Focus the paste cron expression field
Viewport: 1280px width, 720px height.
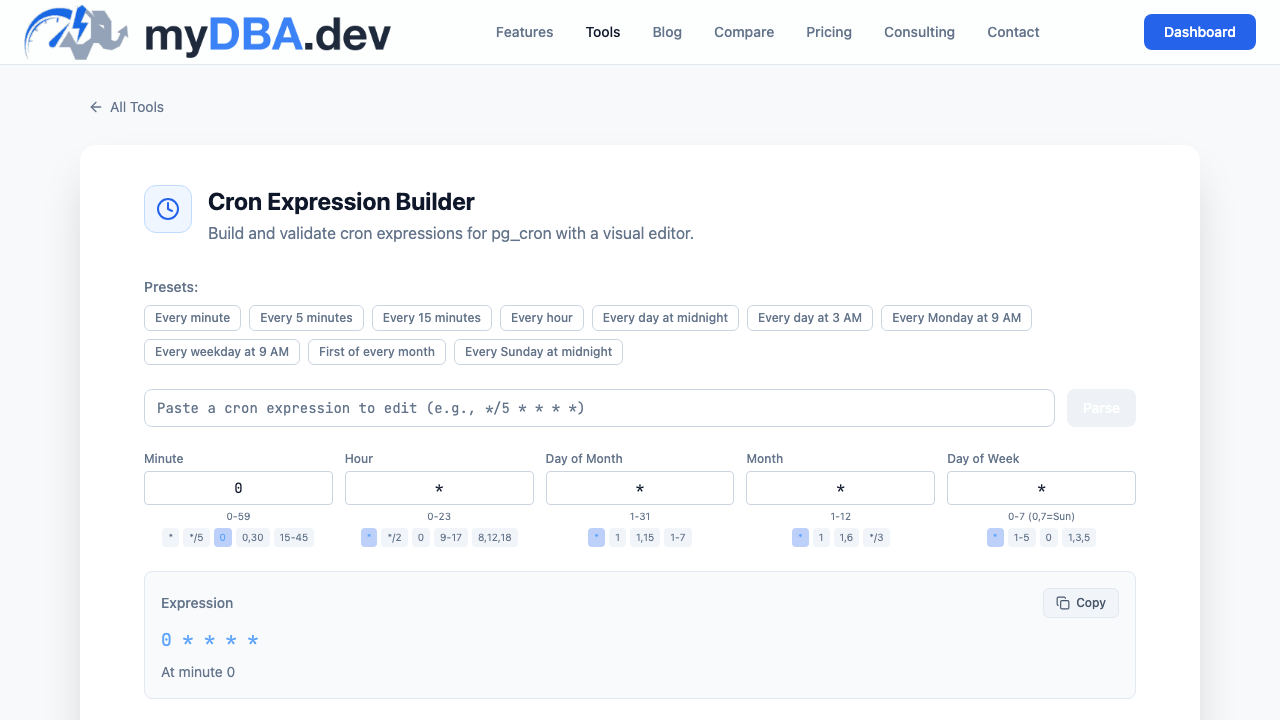pos(599,408)
